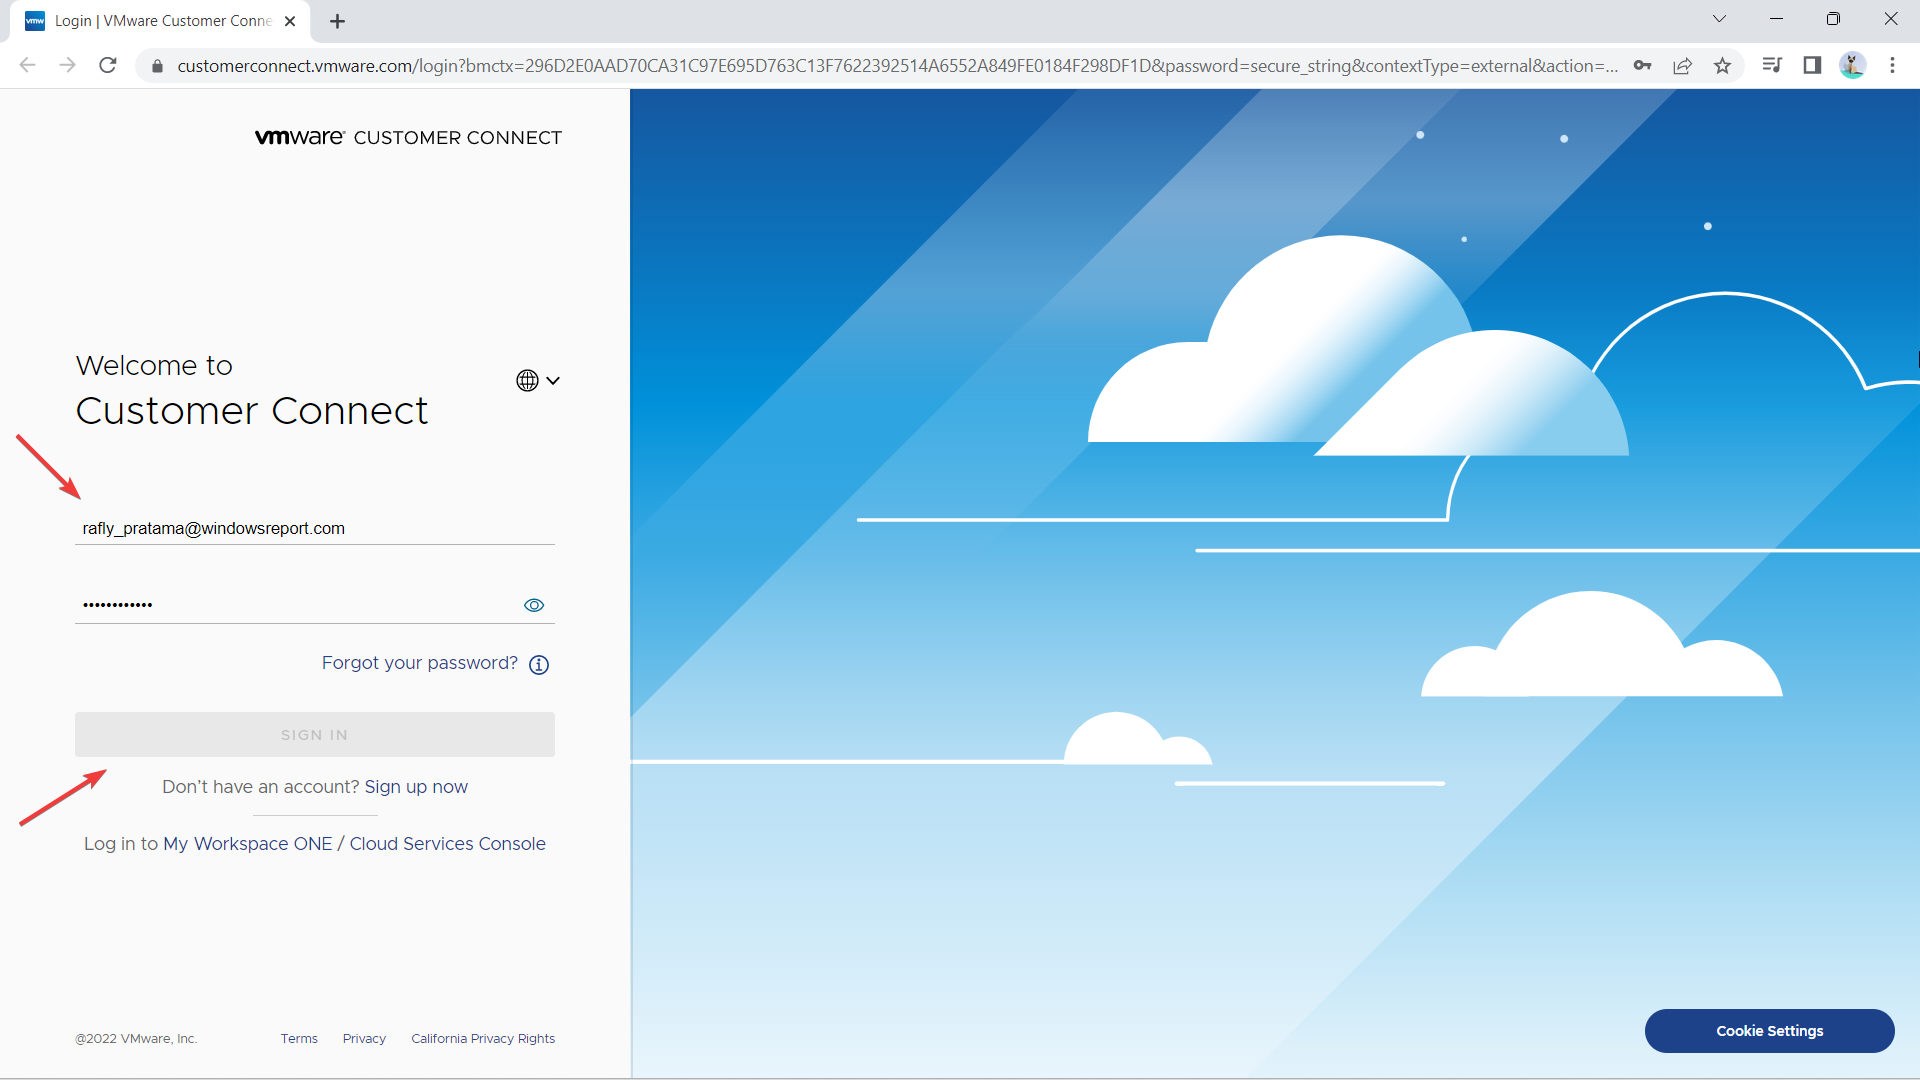The image size is (1920, 1080).
Task: Click the Cookie Settings button
Action: (x=1769, y=1031)
